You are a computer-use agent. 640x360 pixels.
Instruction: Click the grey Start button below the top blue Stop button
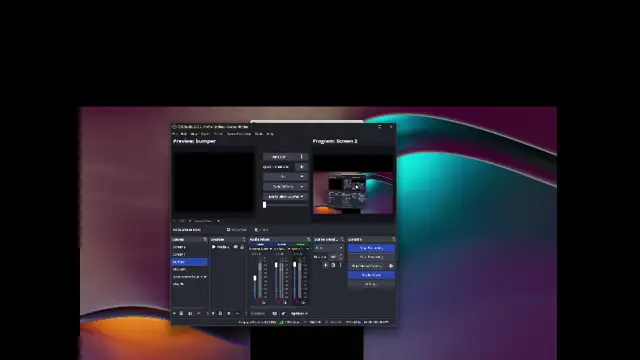[x=371, y=257]
